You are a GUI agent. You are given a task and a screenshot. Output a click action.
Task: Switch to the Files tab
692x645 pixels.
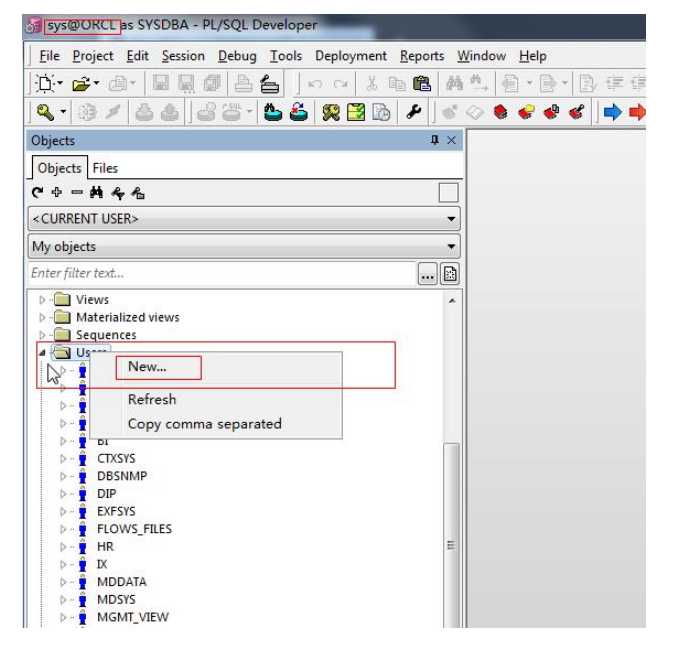105,168
